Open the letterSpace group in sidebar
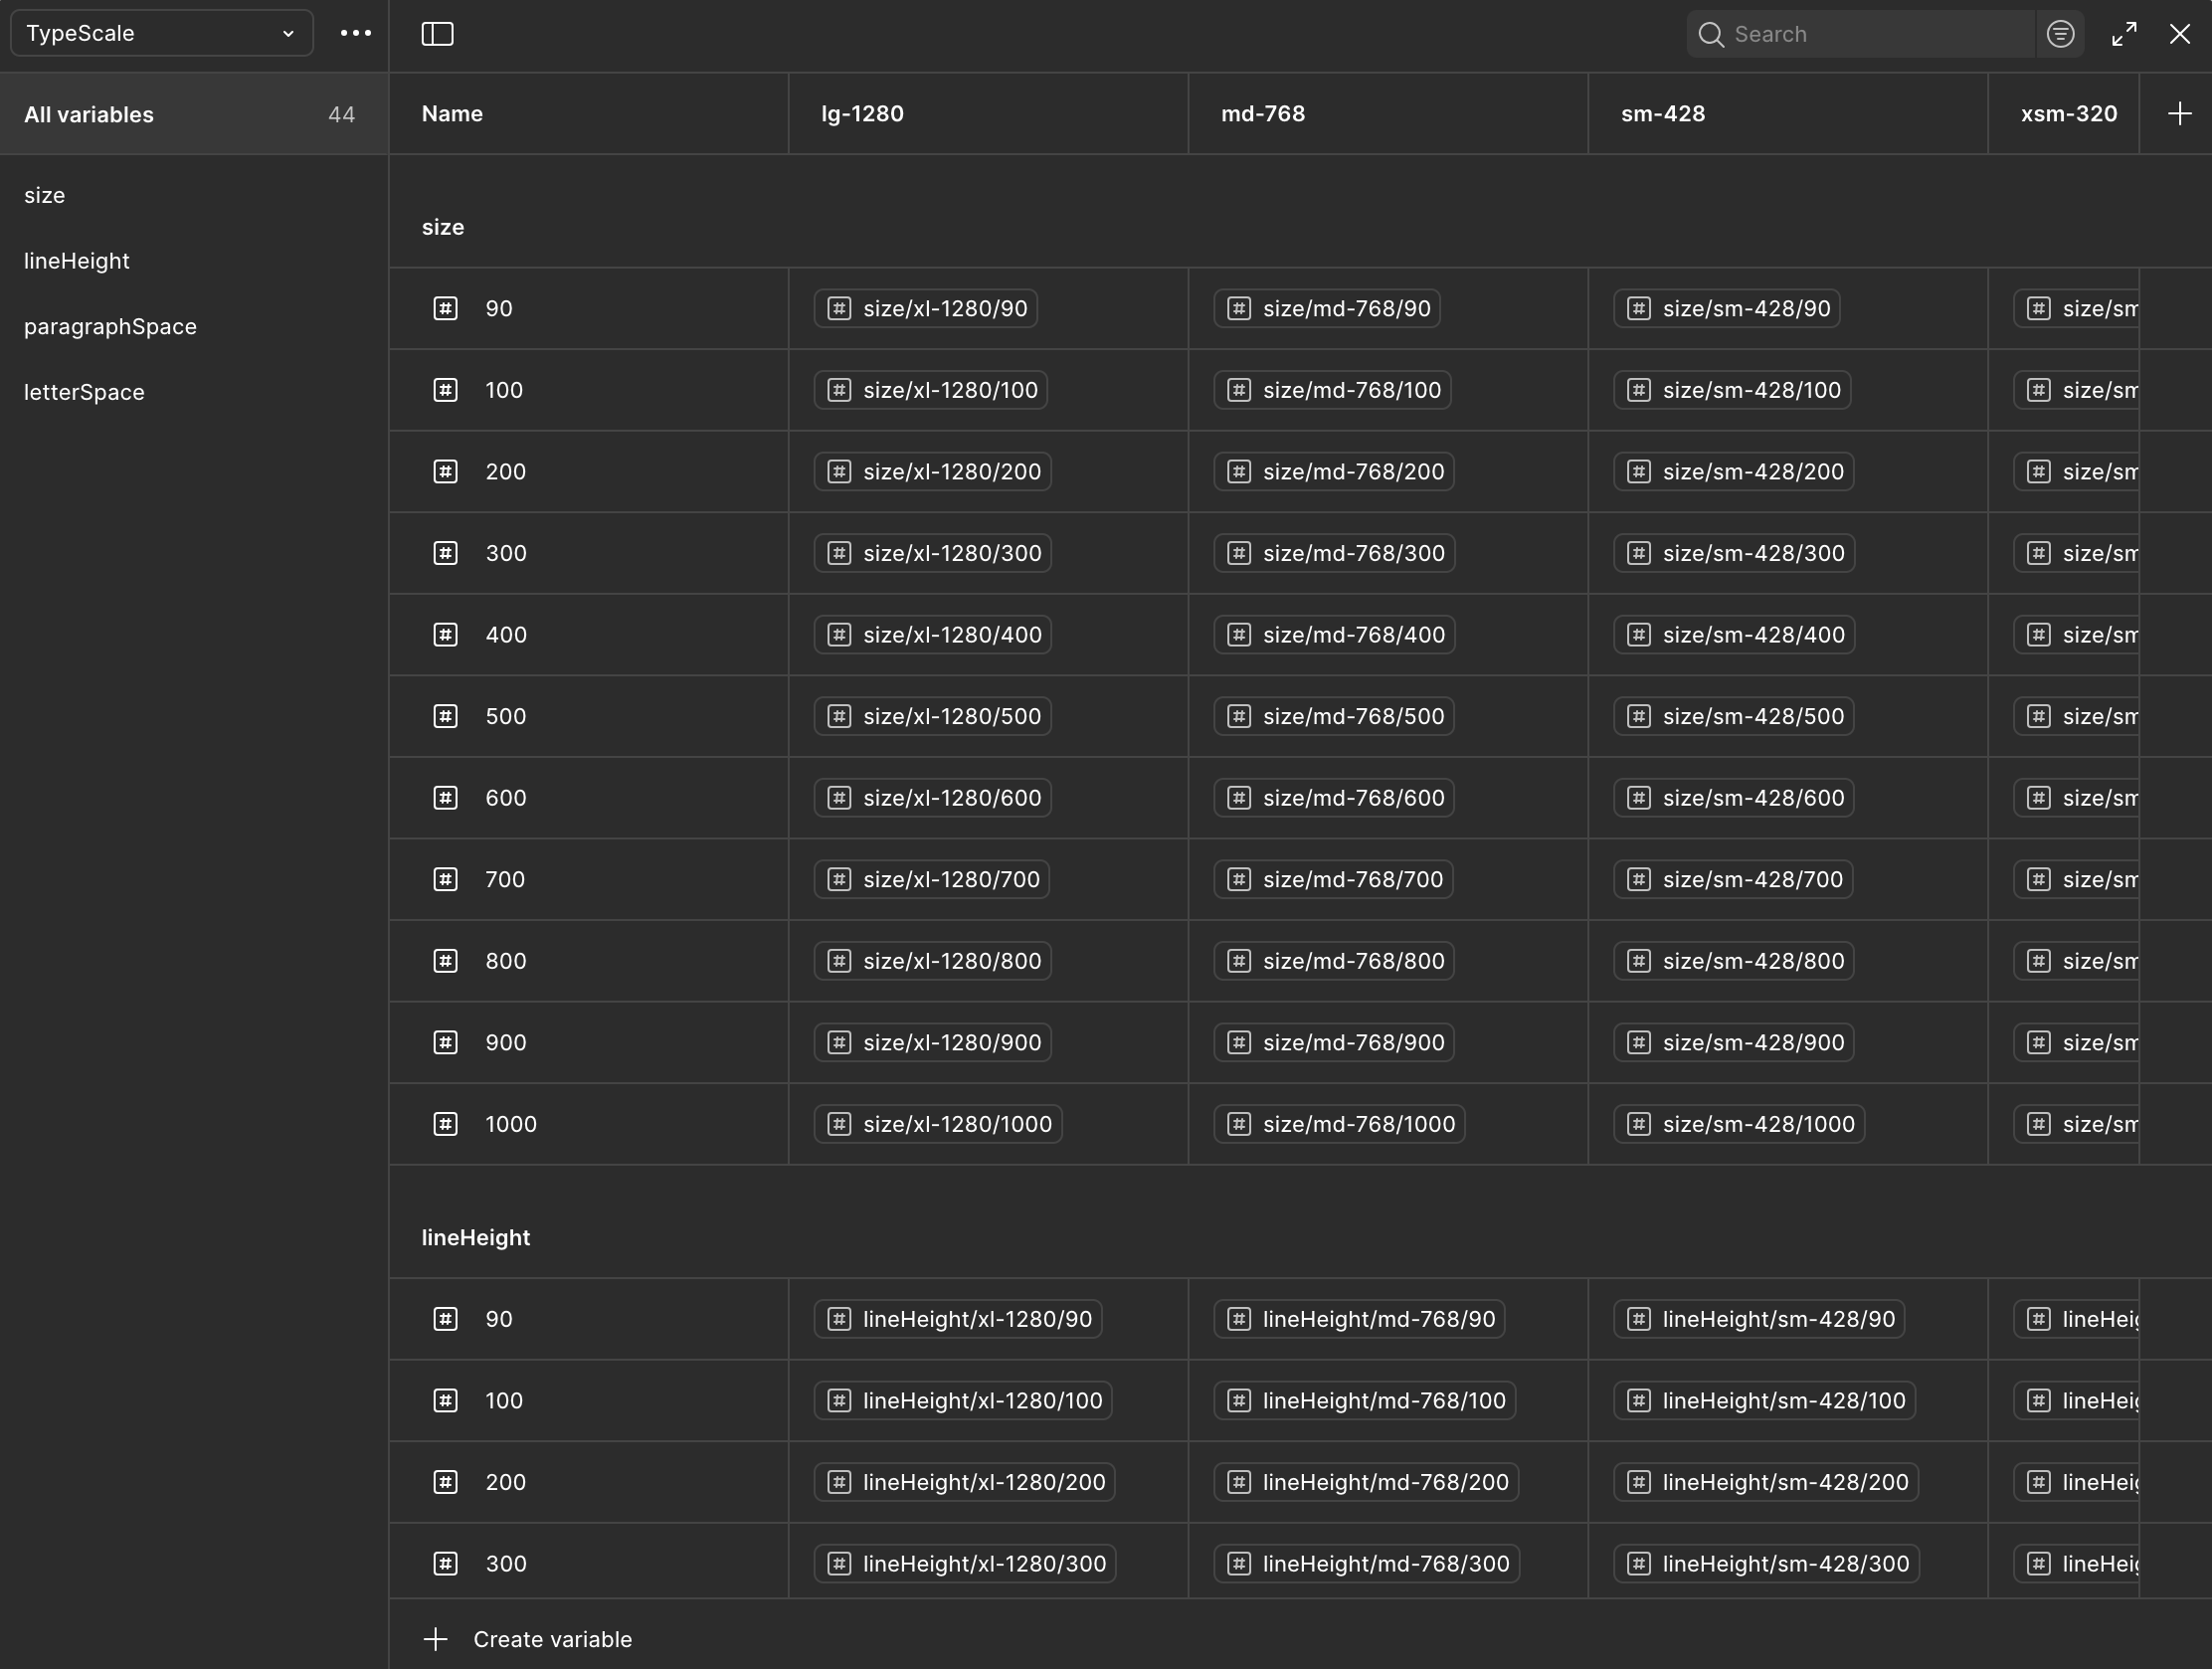Viewport: 2212px width, 1669px height. 84,392
